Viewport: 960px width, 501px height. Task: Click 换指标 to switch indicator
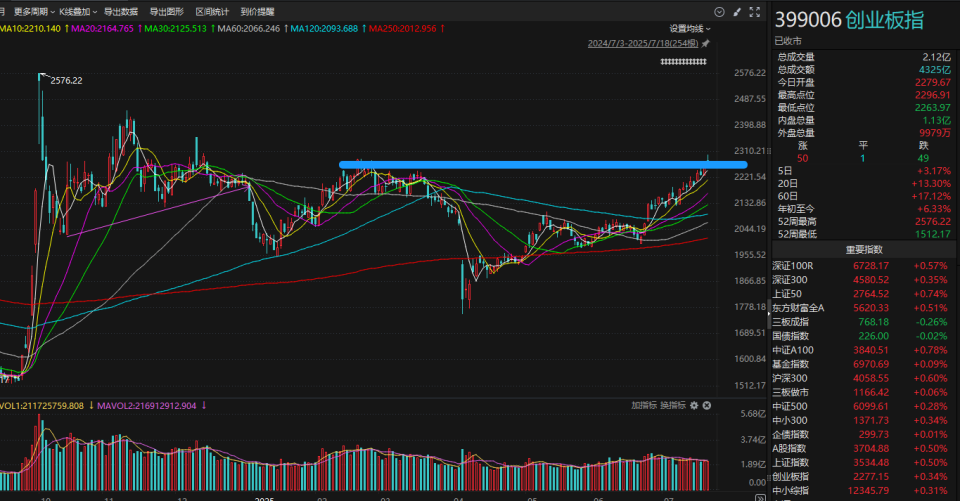673,405
